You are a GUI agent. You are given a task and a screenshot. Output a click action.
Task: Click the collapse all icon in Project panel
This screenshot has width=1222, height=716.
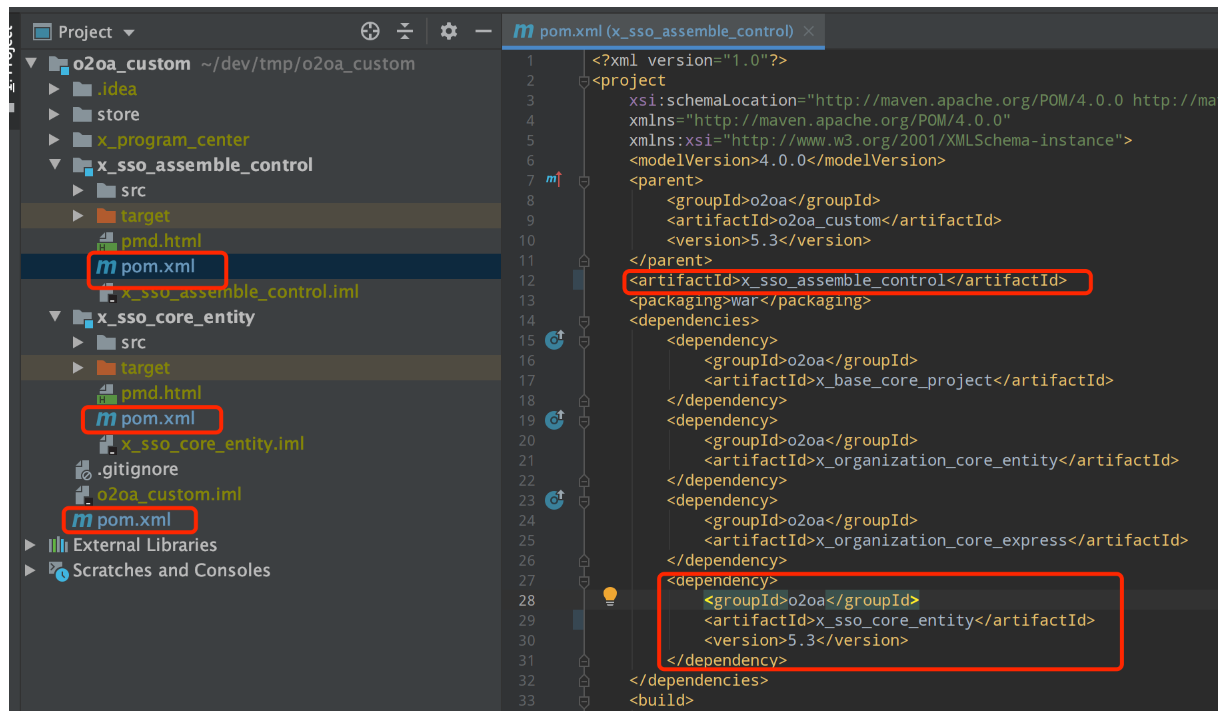(405, 31)
